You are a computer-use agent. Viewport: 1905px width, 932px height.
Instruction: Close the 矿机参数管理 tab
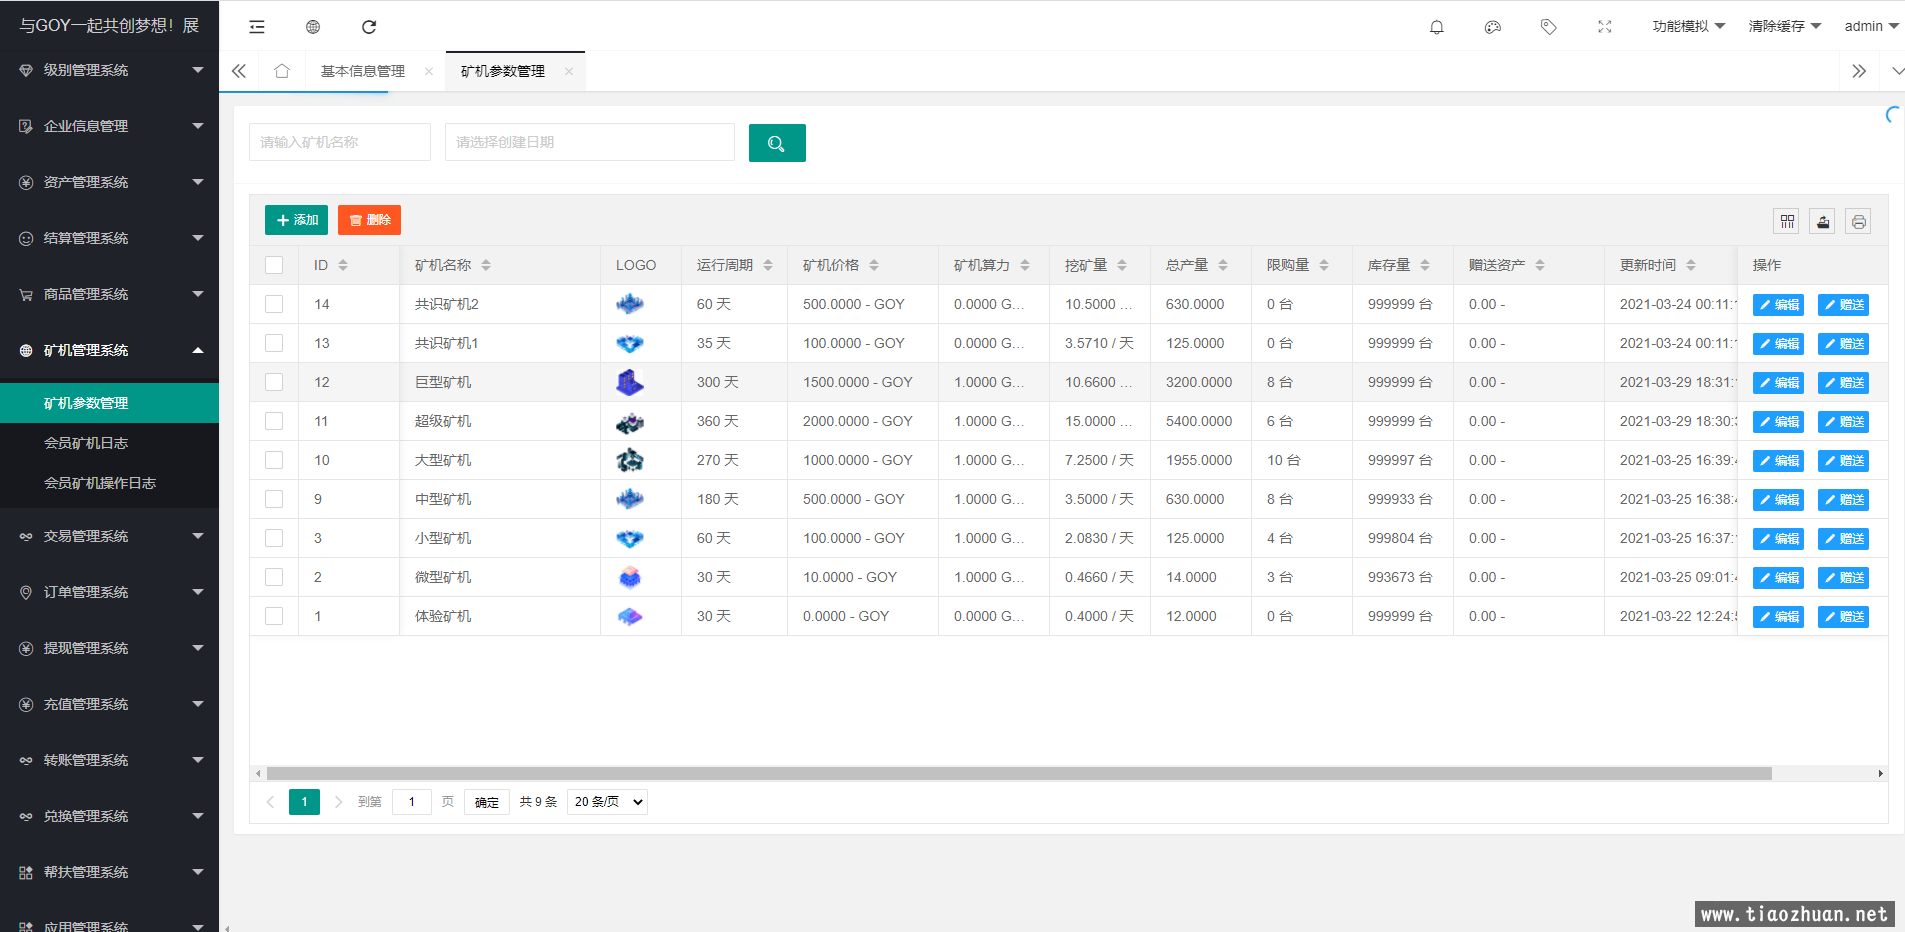pyautogui.click(x=569, y=71)
